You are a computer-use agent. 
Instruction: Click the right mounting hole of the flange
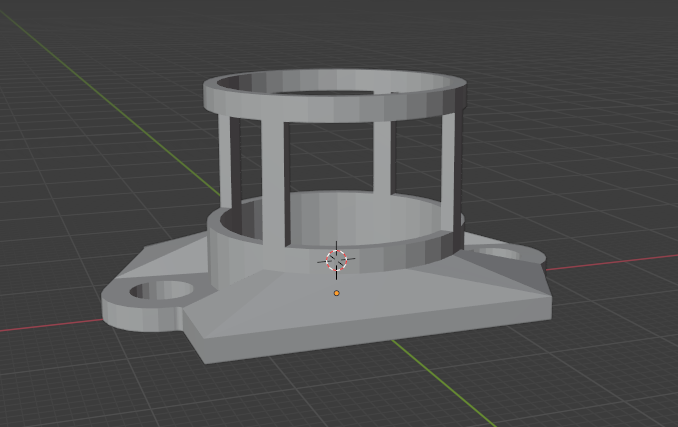[x=497, y=253]
